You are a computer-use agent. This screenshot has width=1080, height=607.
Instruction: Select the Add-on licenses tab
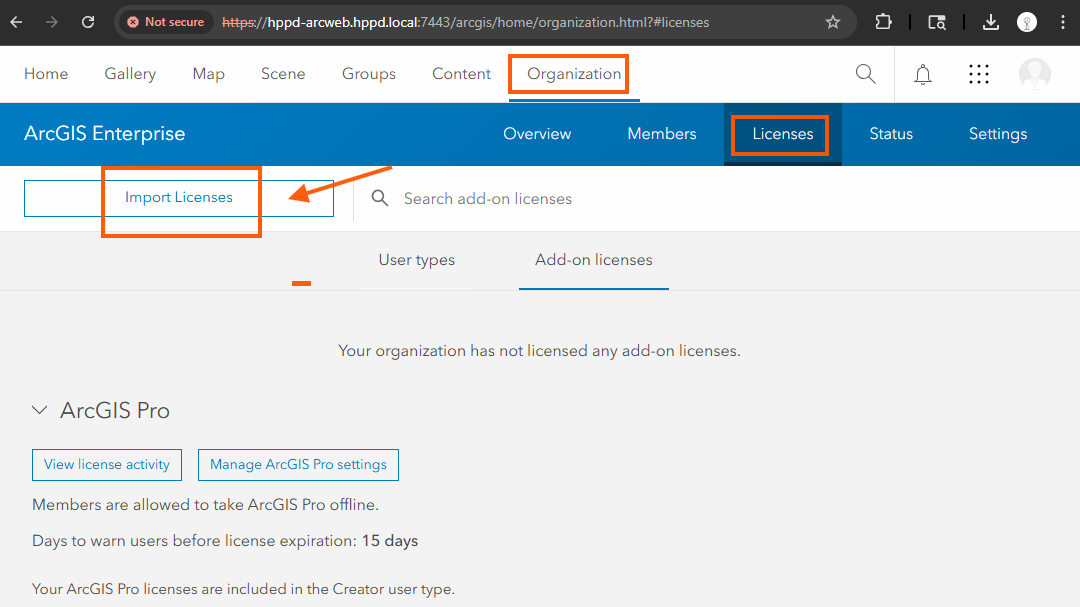[x=593, y=260]
